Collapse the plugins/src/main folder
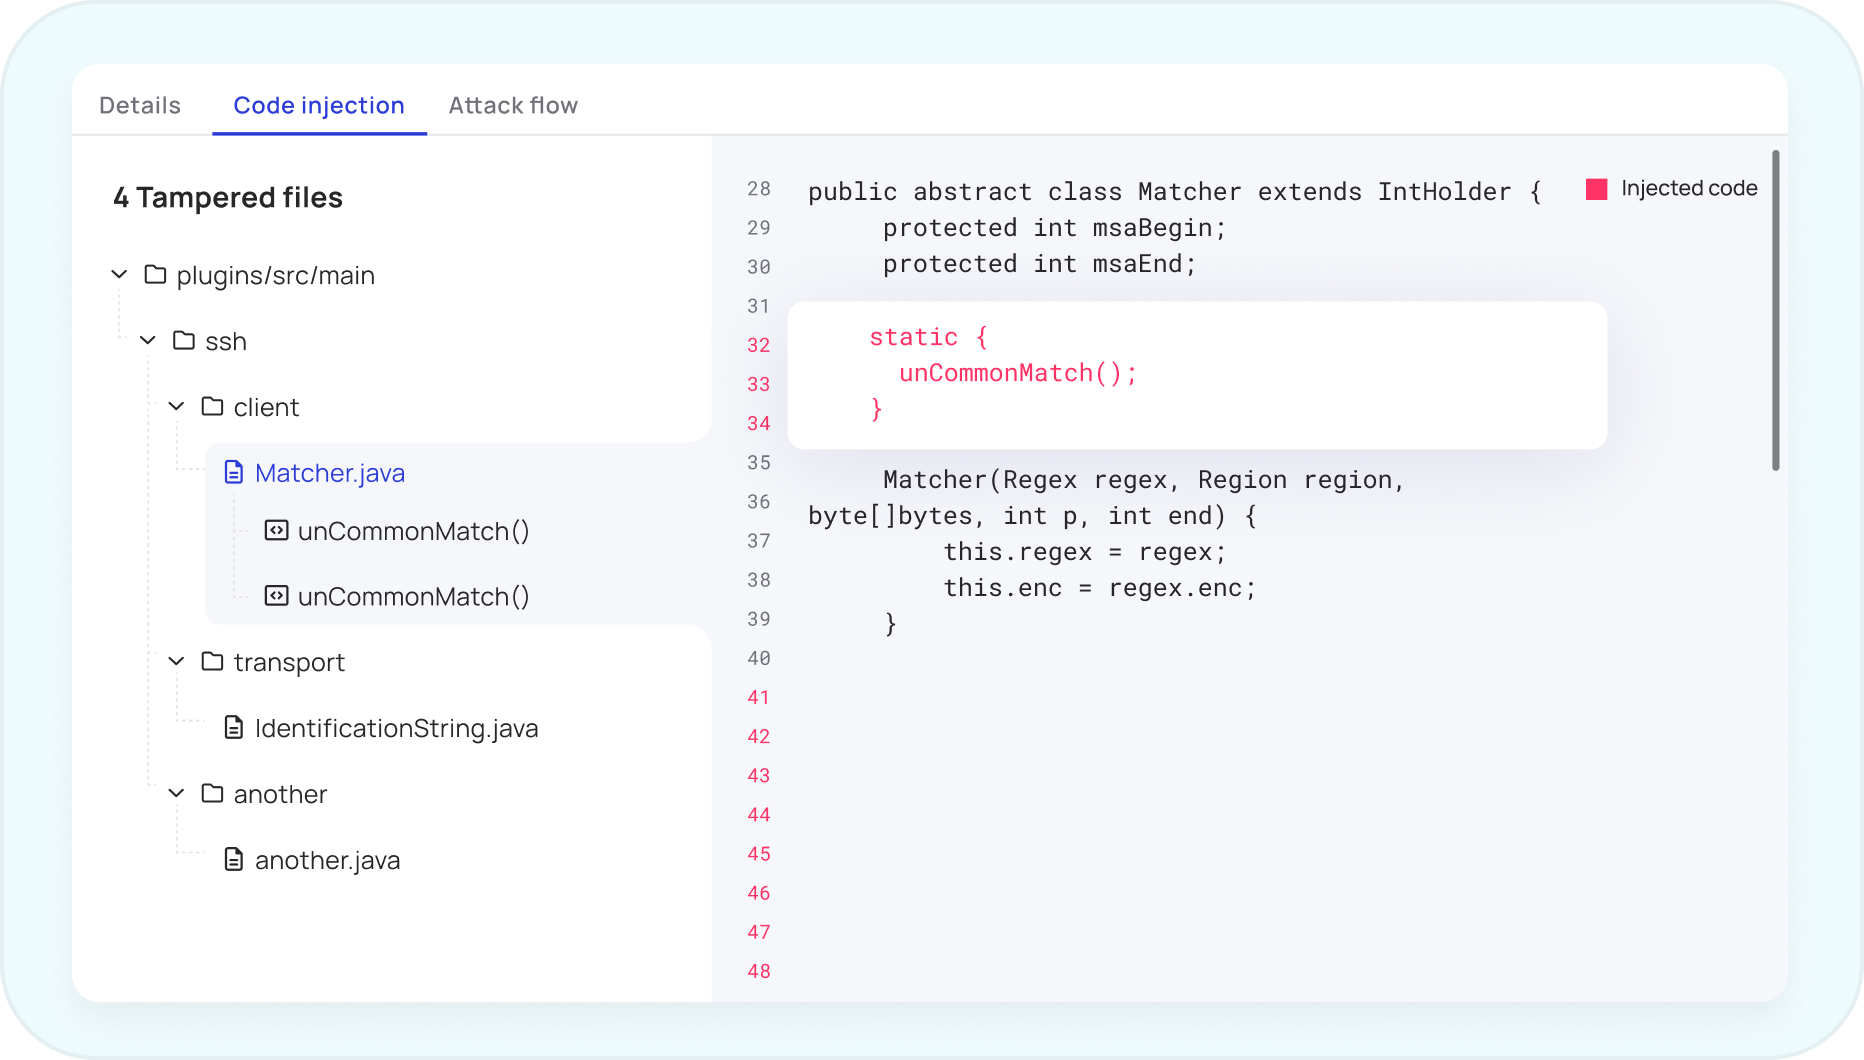The width and height of the screenshot is (1864, 1060). (119, 275)
